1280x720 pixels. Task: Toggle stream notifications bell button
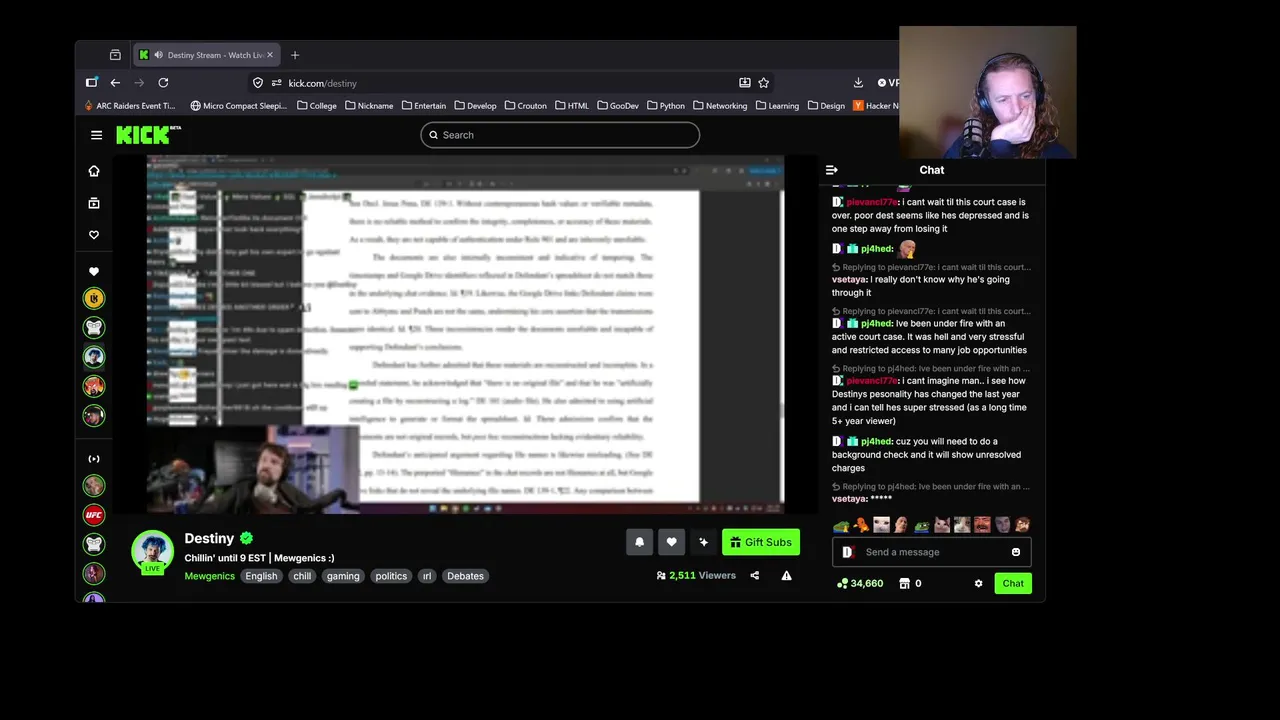(640, 542)
